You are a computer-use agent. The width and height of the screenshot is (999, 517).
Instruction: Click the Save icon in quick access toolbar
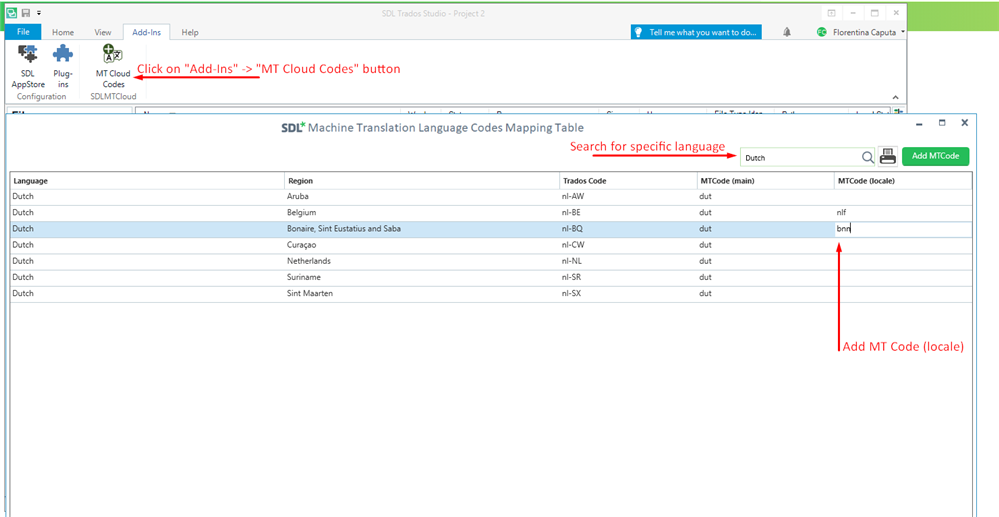[25, 13]
